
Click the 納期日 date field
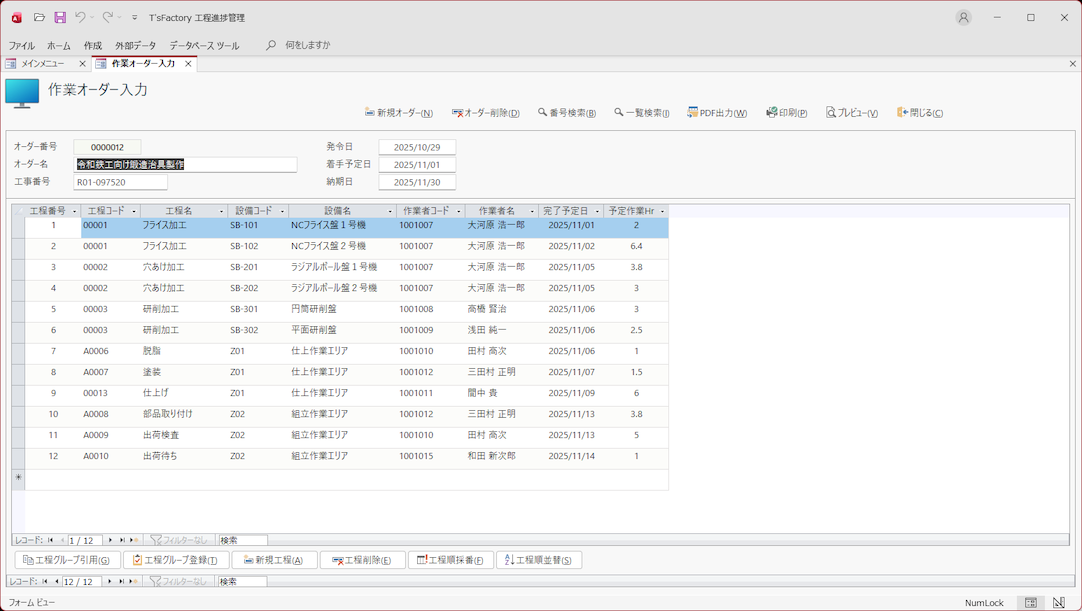tap(417, 182)
